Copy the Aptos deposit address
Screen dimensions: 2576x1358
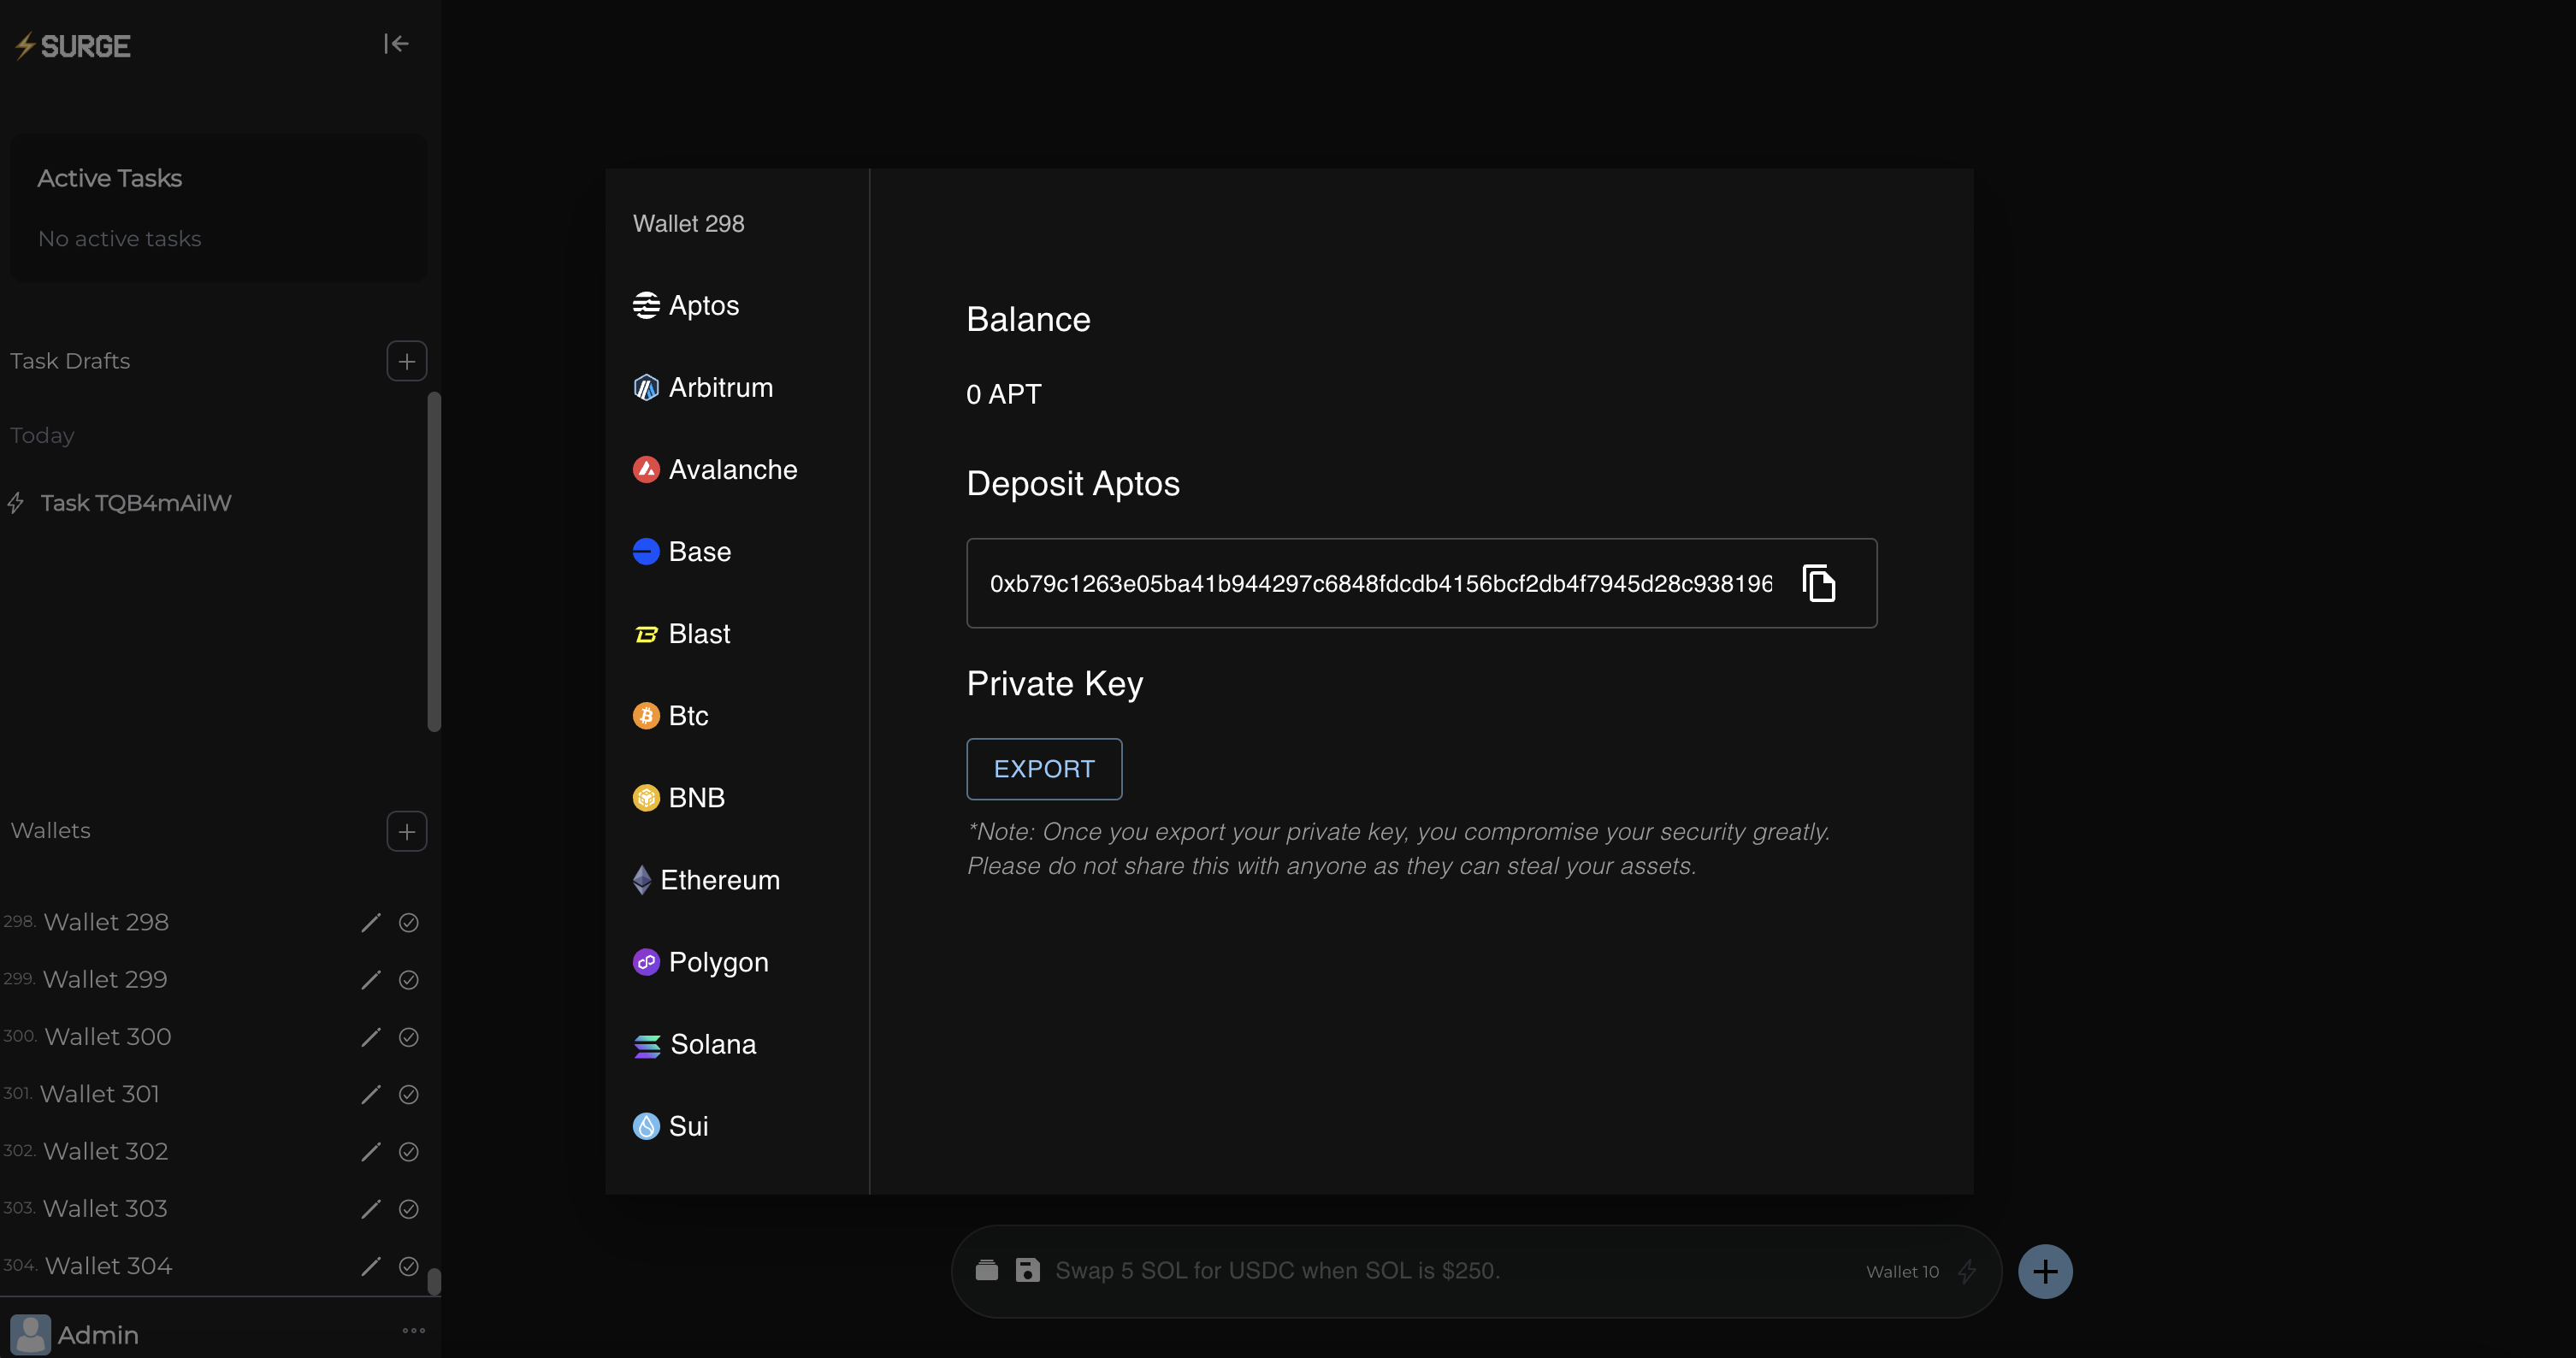click(x=1818, y=583)
